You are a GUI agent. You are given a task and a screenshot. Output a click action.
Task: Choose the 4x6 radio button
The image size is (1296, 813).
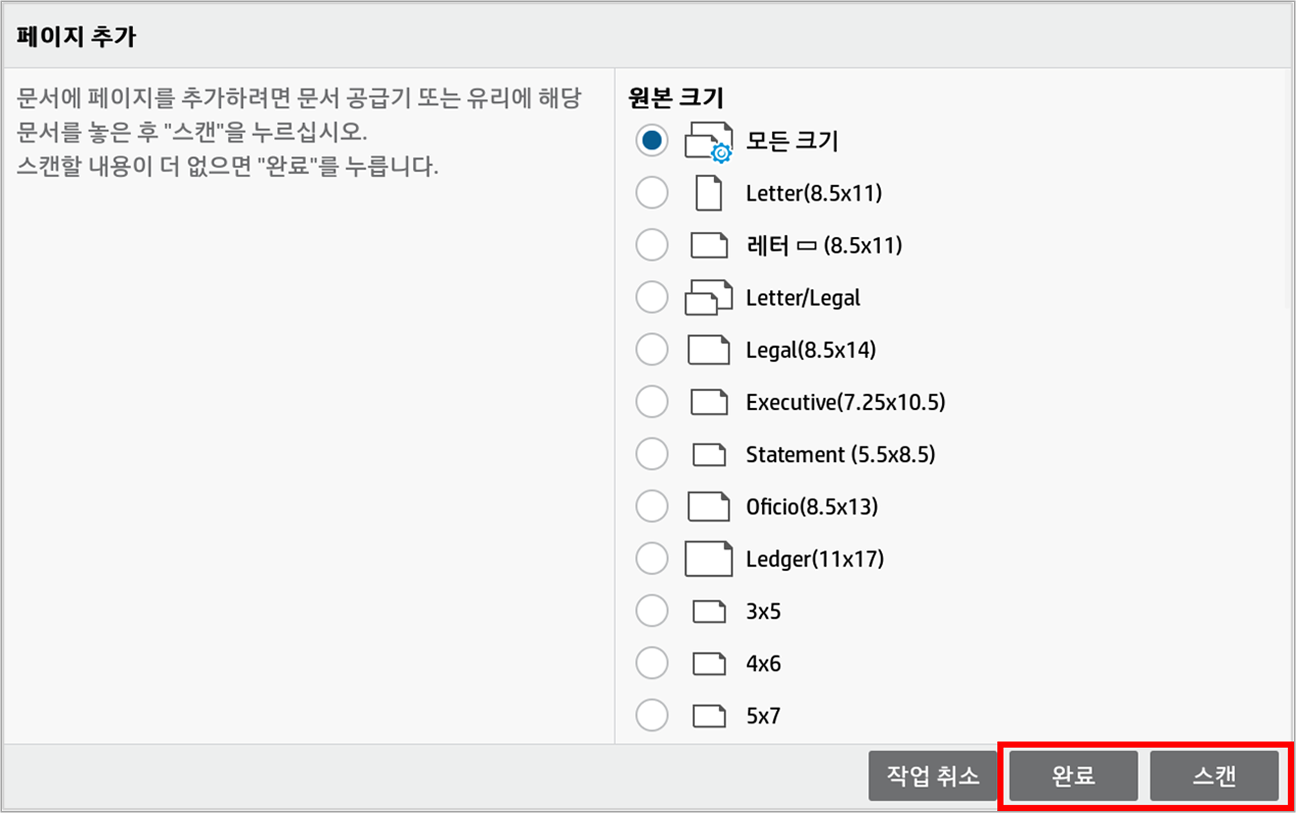pos(652,663)
